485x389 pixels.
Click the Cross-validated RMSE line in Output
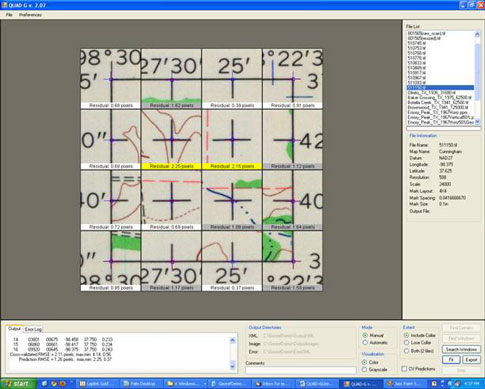click(x=60, y=354)
